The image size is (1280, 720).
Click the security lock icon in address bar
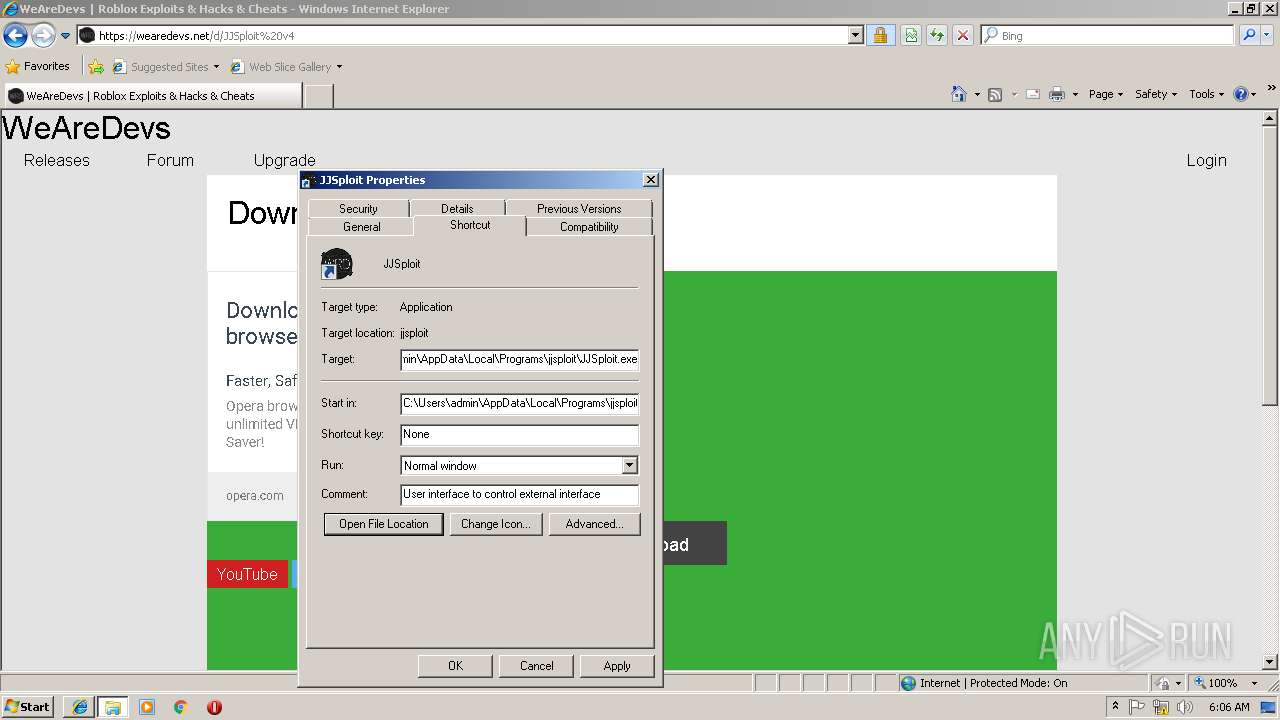click(880, 36)
